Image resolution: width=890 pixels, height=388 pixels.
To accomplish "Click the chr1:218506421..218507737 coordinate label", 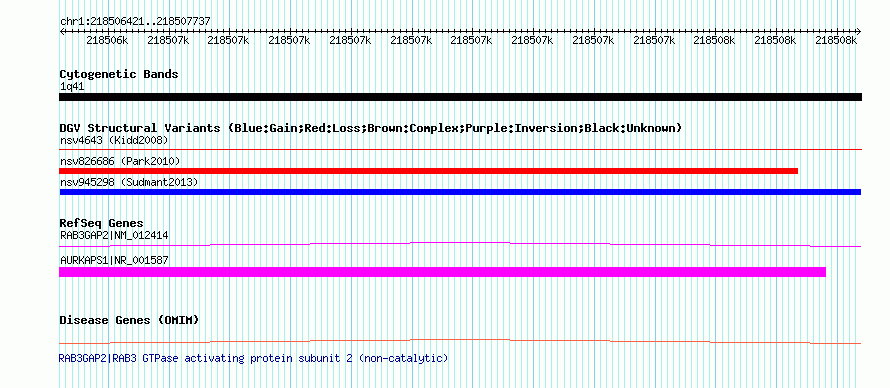I will [x=135, y=21].
